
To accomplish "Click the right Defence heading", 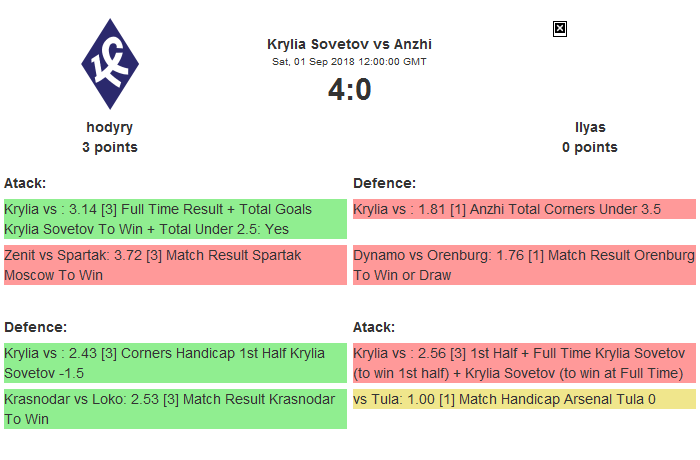I will pyautogui.click(x=384, y=183).
